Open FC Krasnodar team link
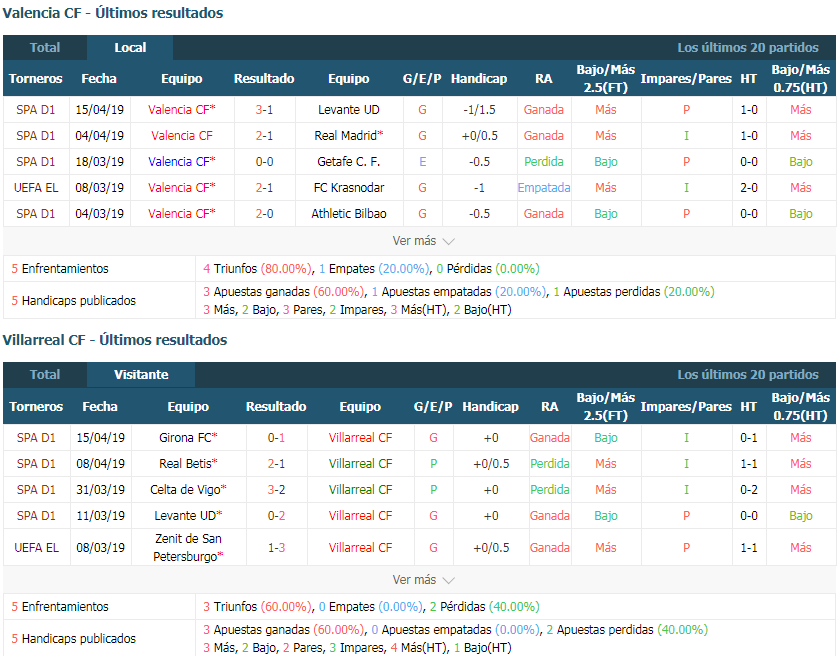The image size is (839, 656). point(348,188)
